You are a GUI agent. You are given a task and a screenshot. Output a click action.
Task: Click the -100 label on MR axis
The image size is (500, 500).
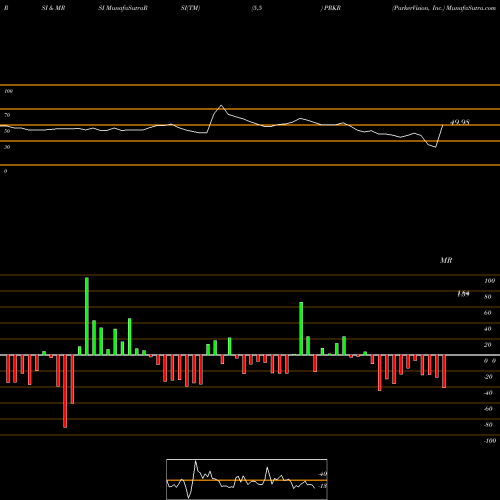pos(489,441)
